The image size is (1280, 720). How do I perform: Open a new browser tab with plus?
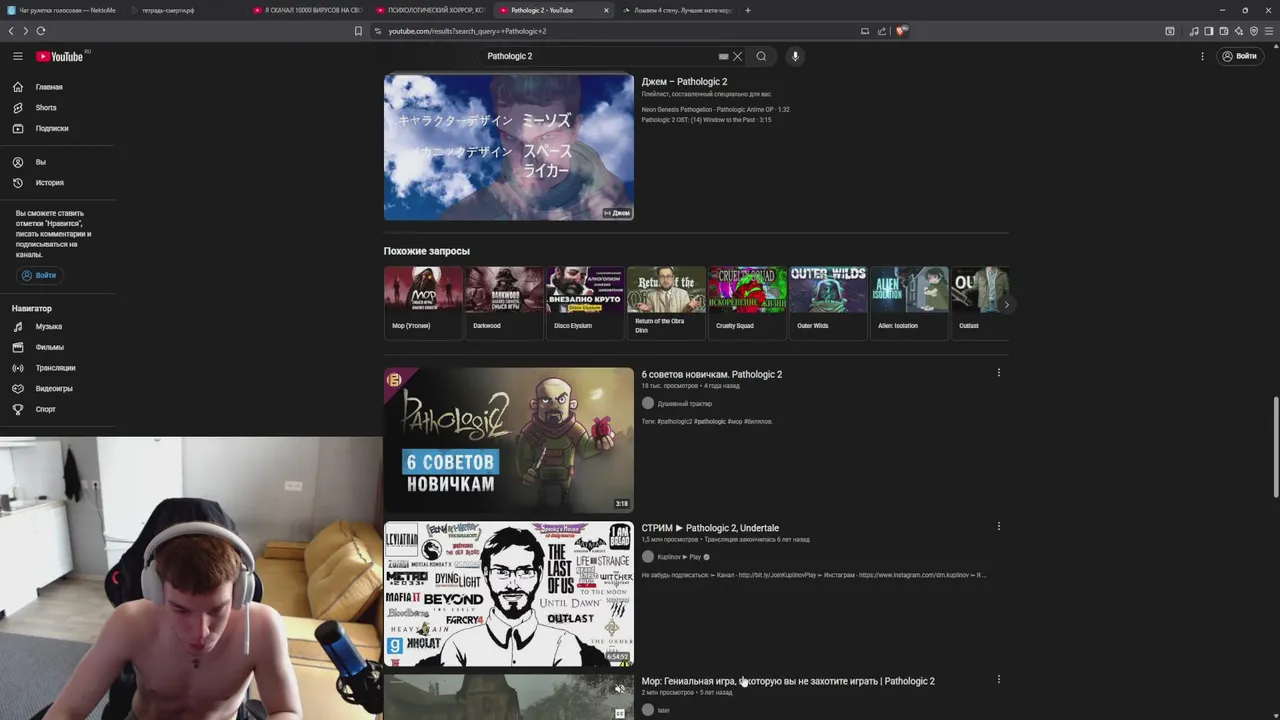[x=748, y=10]
